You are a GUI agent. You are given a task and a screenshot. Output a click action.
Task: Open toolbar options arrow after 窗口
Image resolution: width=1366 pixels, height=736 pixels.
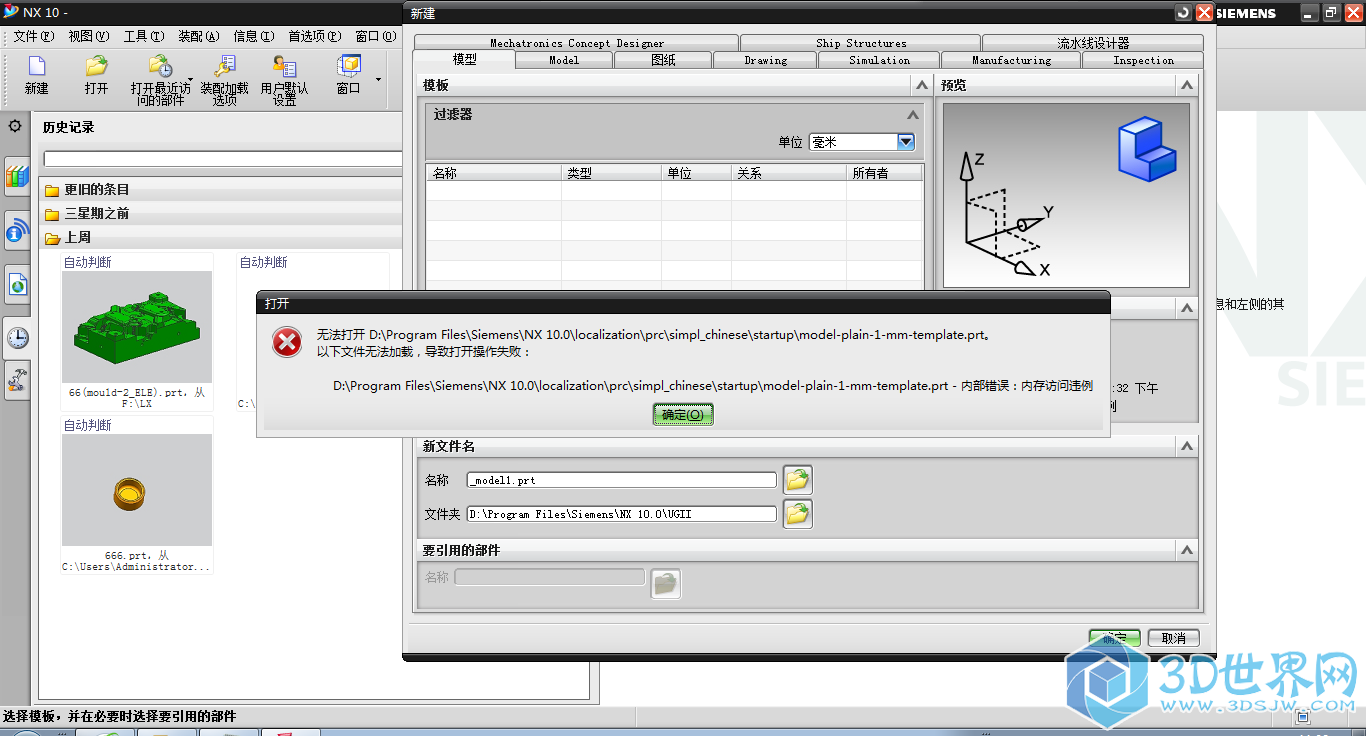pos(378,78)
